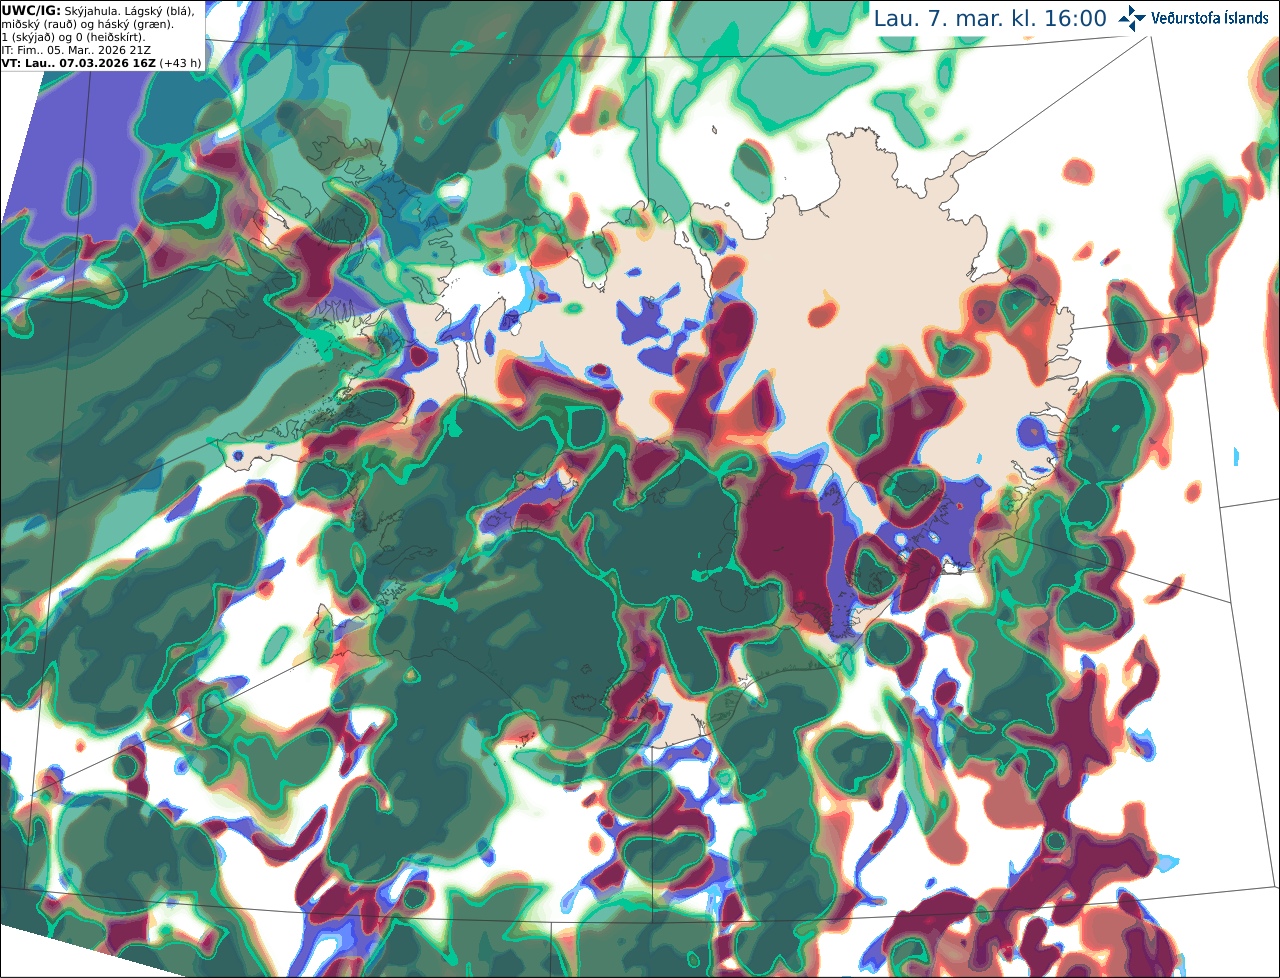The image size is (1280, 978).
Task: Click the Veðurstofa Íslands logo icon
Action: pos(1132,18)
